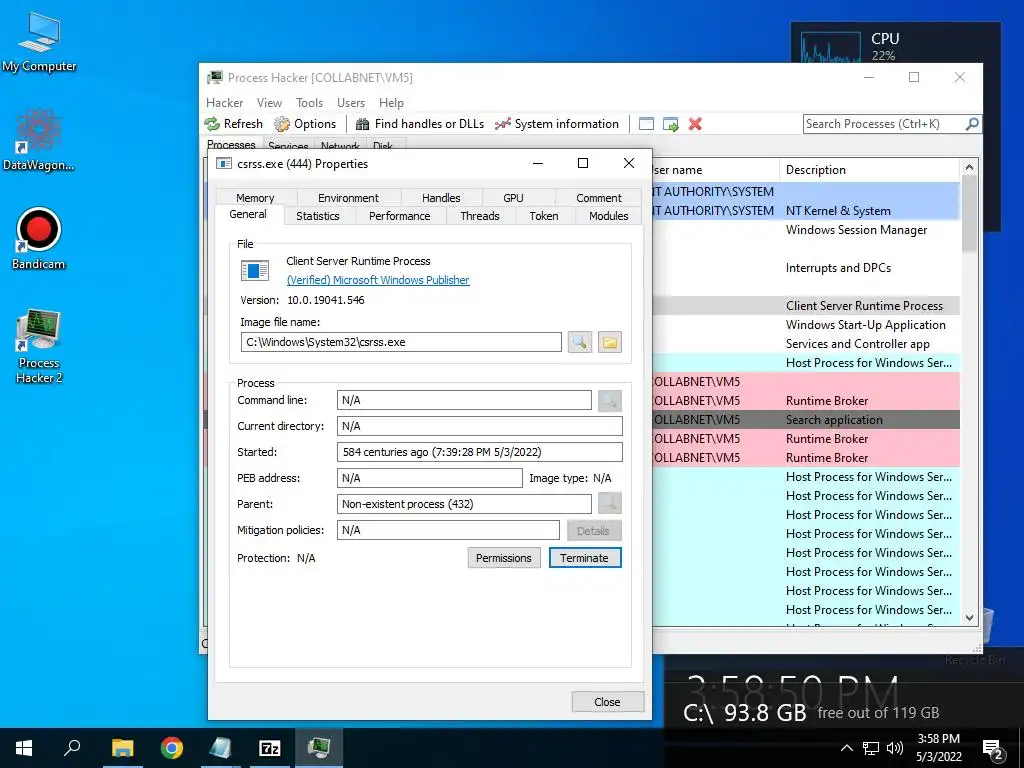Select the Interrupts and DPCs row
The width and height of the screenshot is (1024, 768).
[805, 268]
